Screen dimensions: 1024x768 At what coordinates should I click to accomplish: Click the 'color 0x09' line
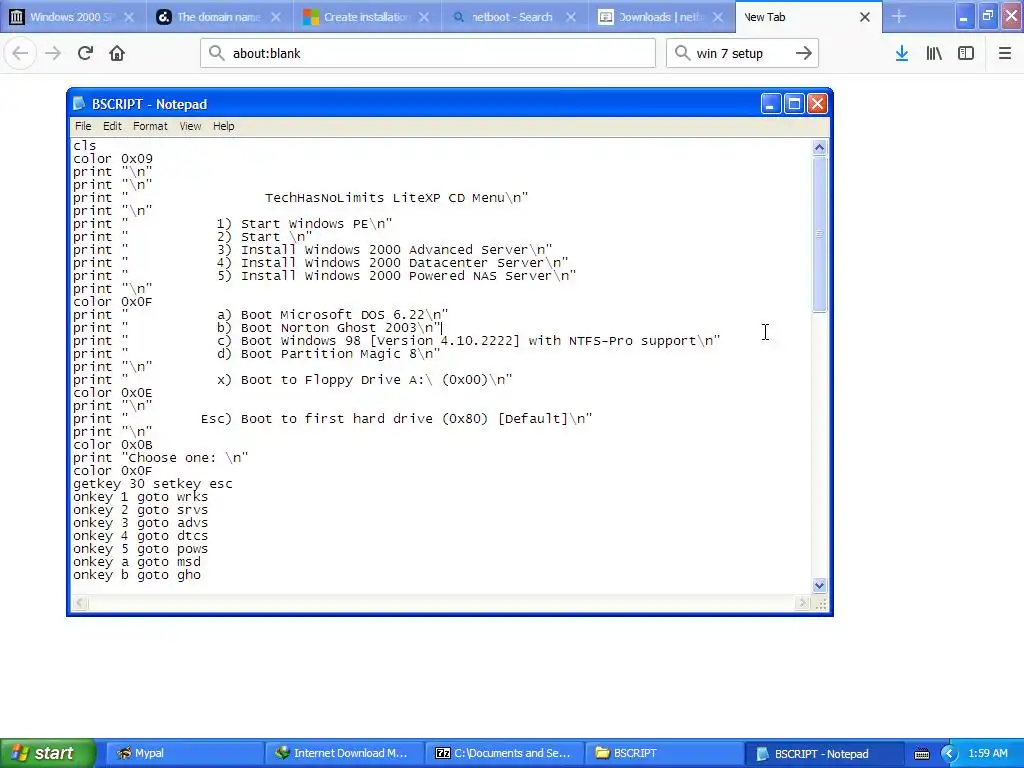click(112, 159)
